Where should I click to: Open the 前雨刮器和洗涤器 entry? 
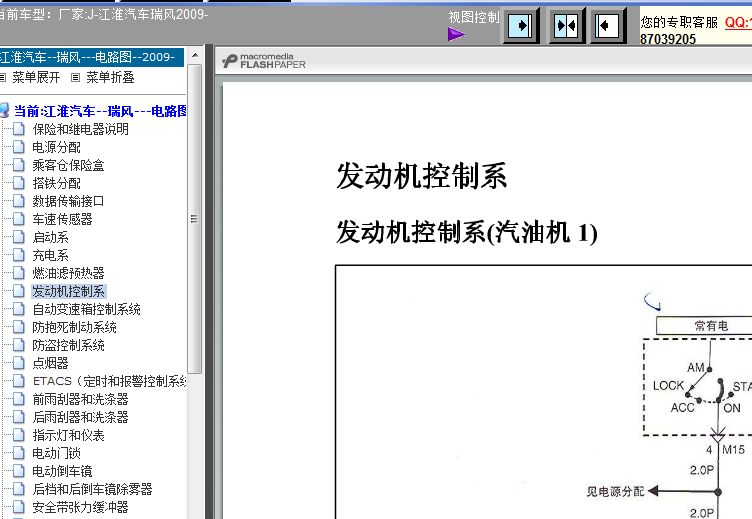[x=80, y=399]
